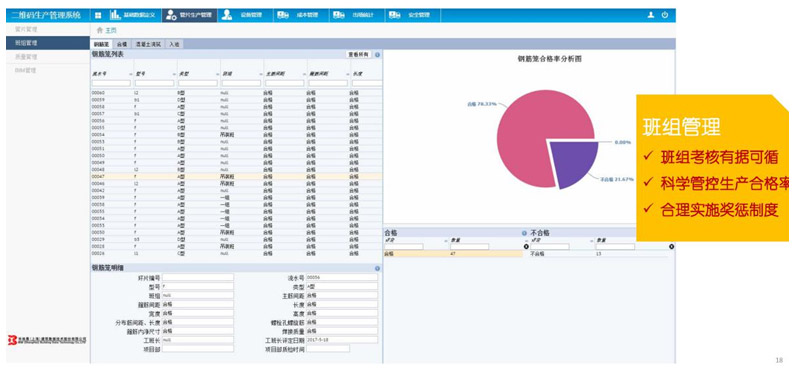Switch to the 合模 tab

coord(122,44)
